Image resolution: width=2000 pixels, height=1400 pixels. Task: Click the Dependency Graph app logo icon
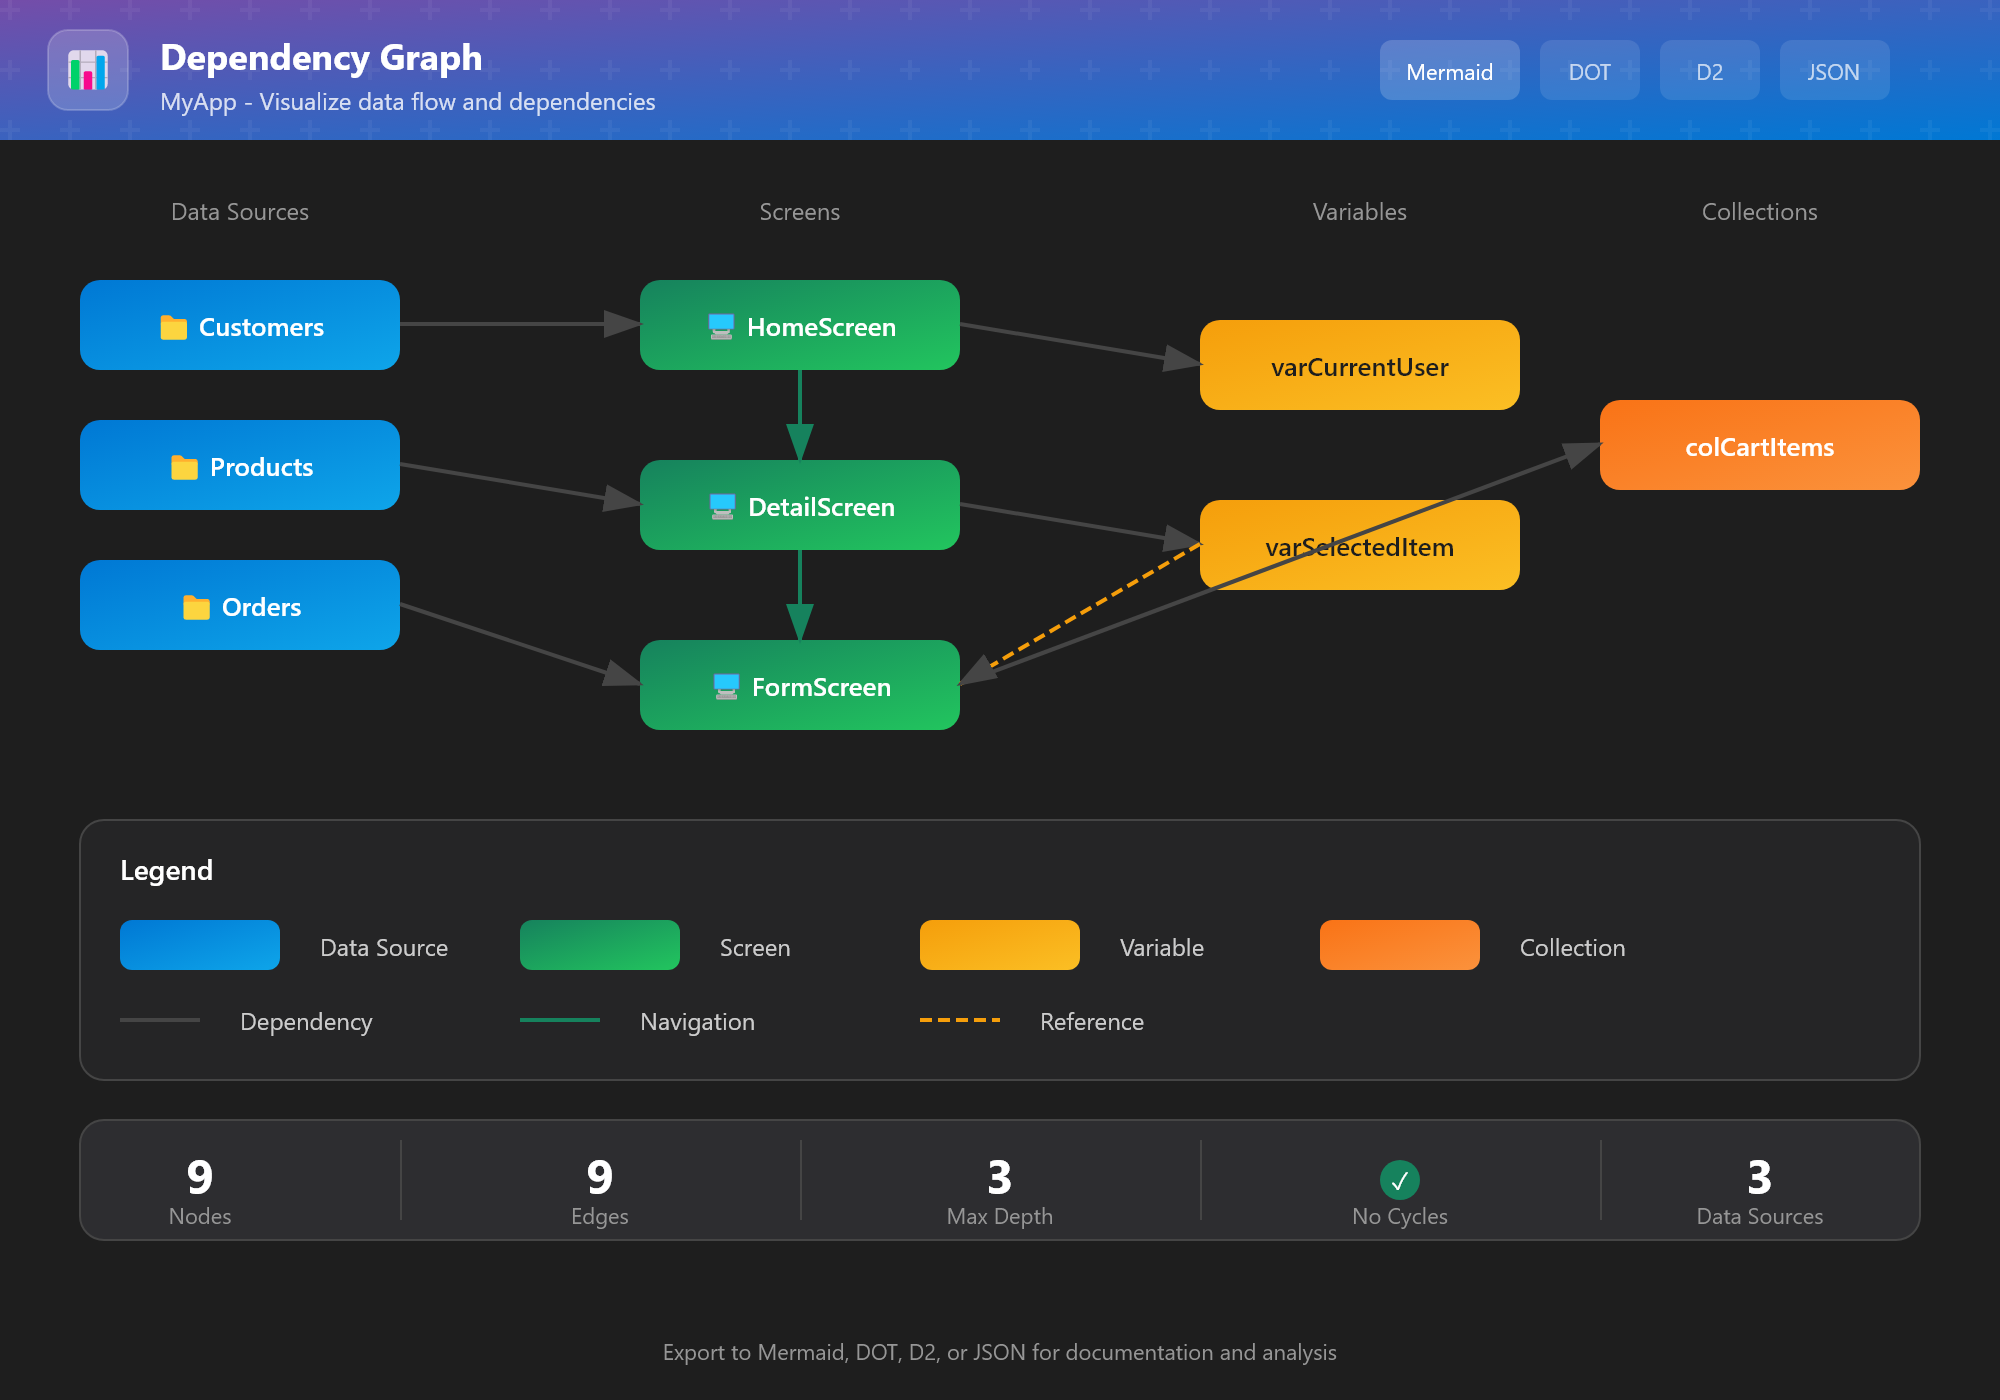(88, 70)
